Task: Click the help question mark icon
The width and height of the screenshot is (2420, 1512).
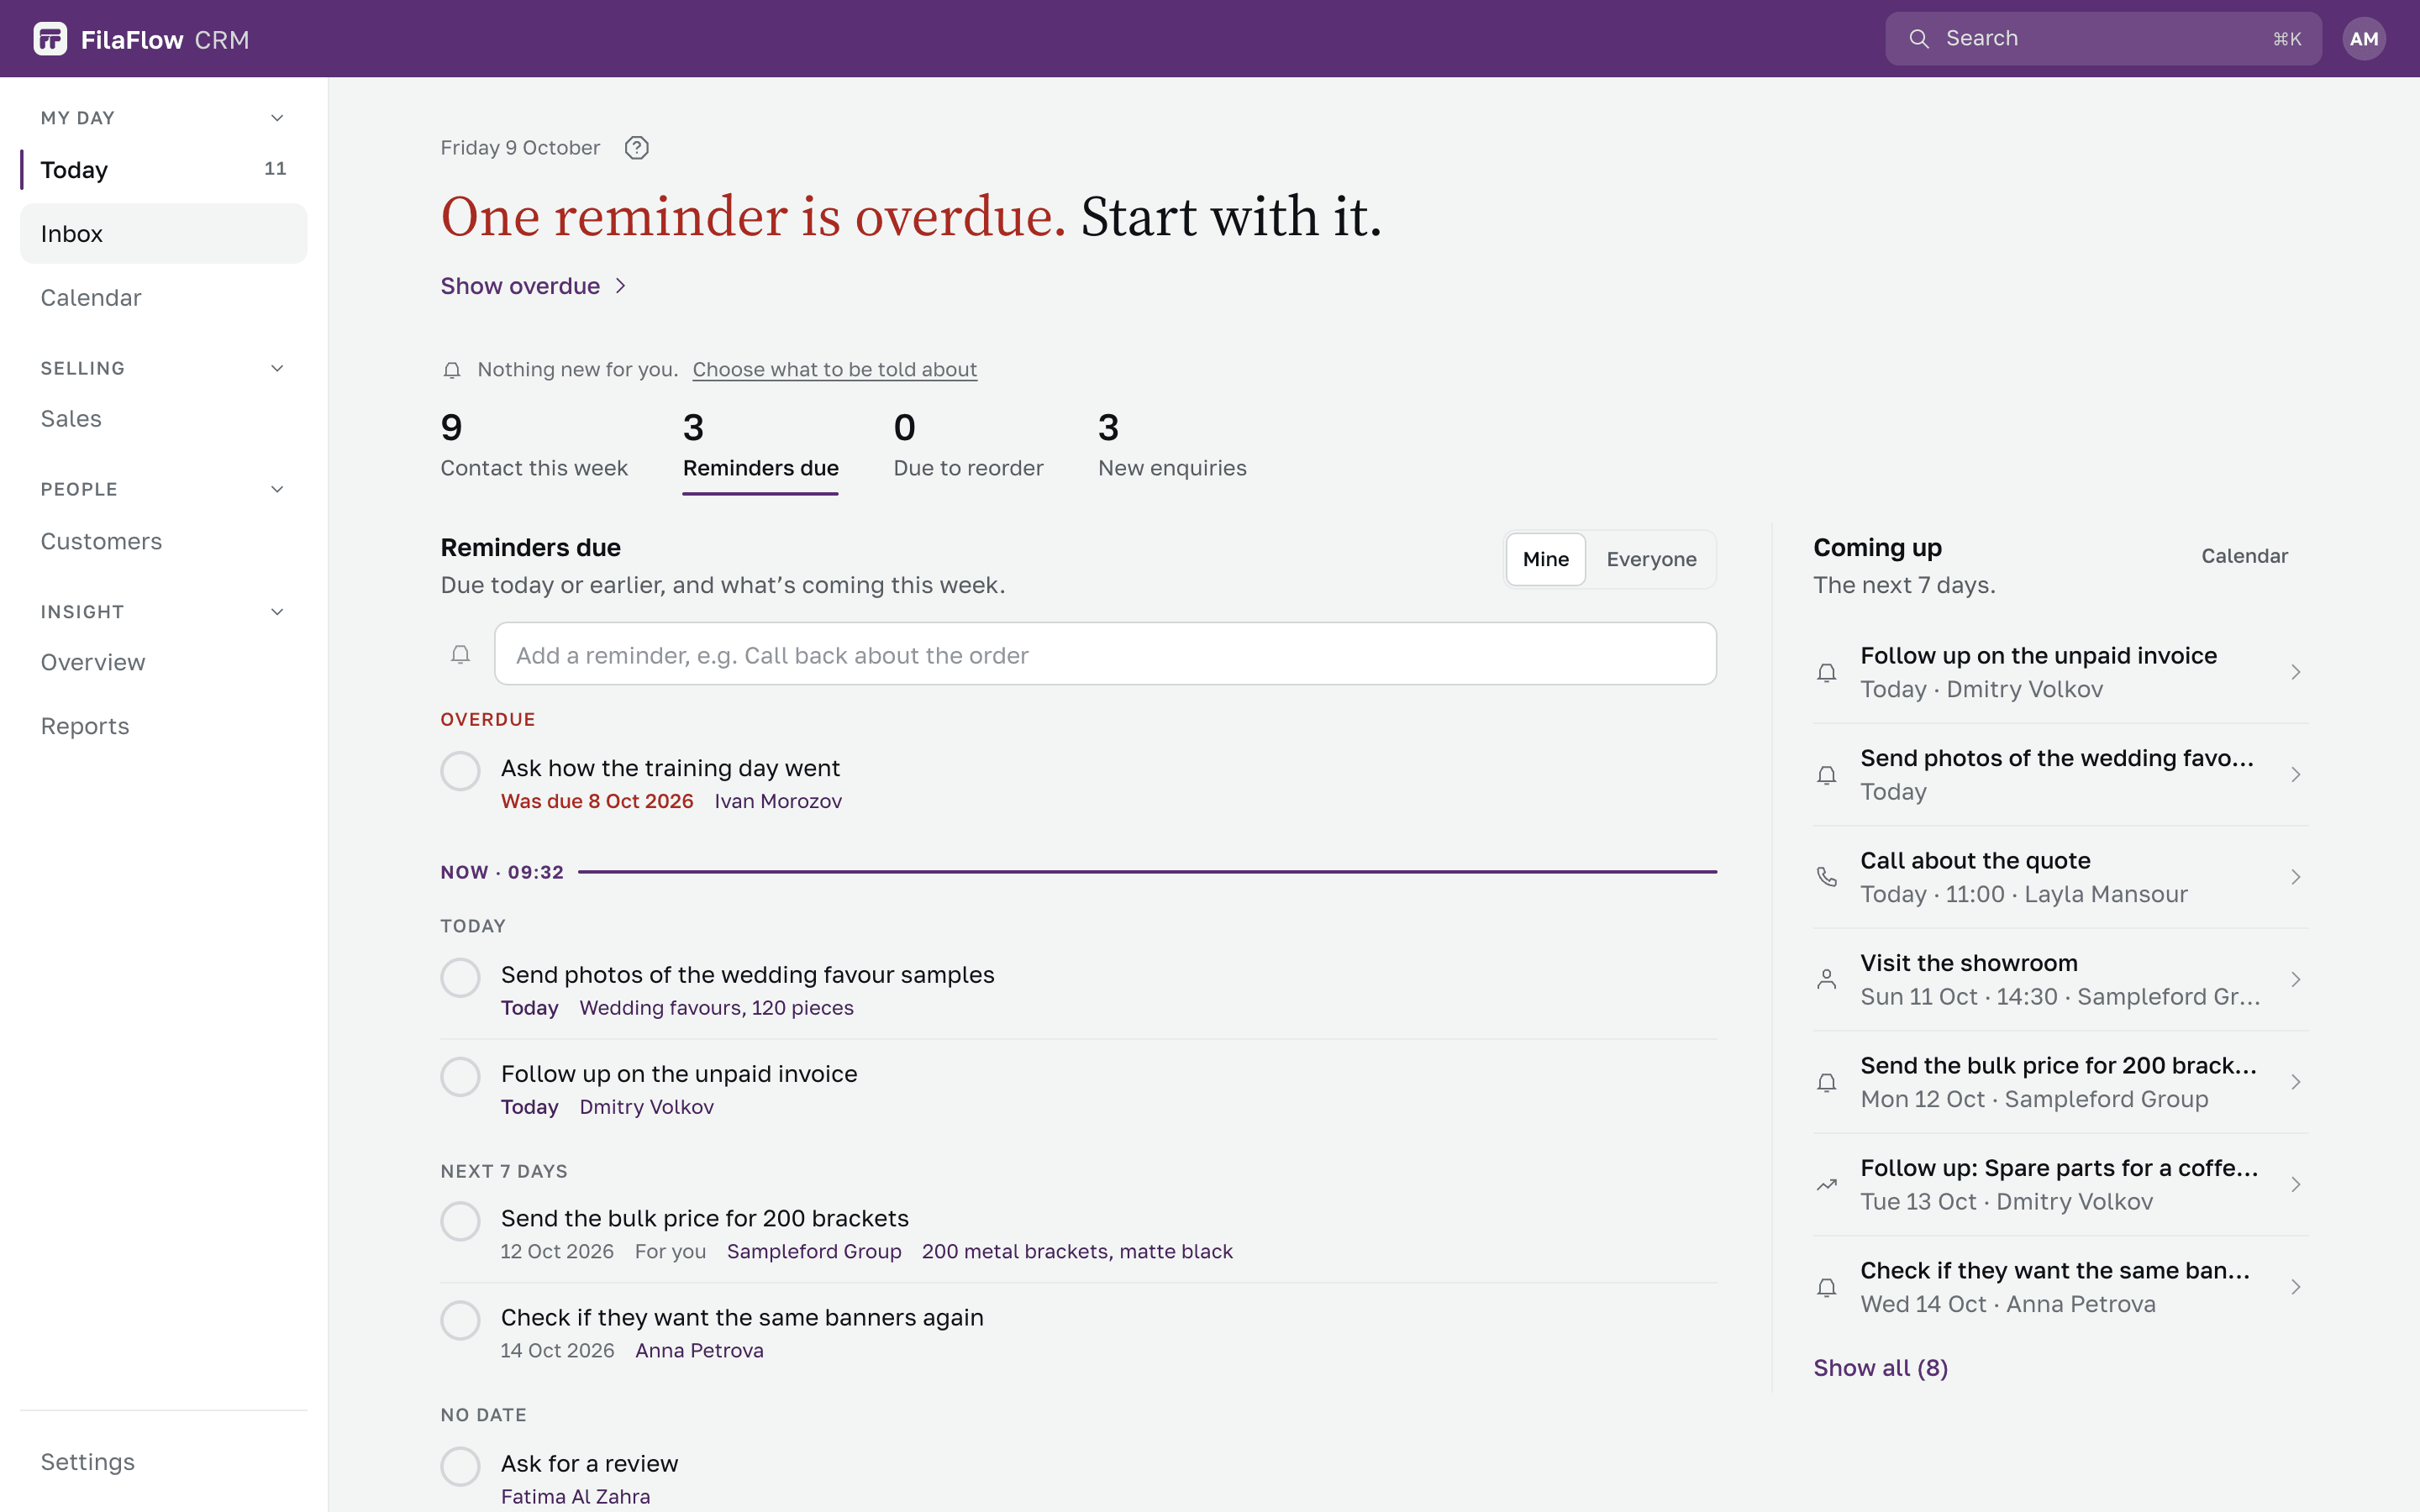Action: (636, 148)
